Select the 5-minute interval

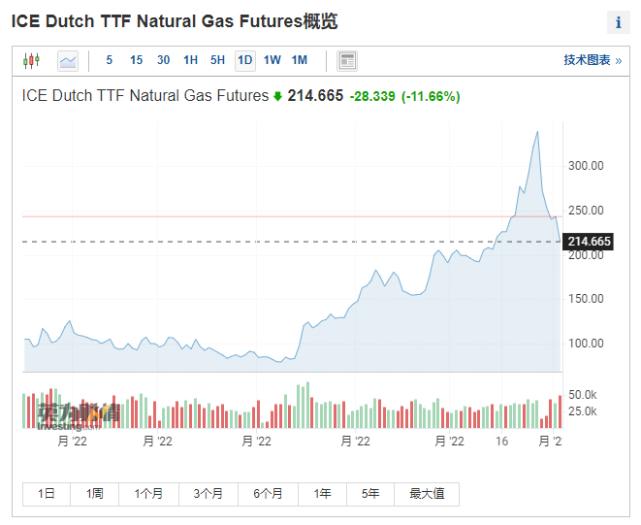(109, 60)
